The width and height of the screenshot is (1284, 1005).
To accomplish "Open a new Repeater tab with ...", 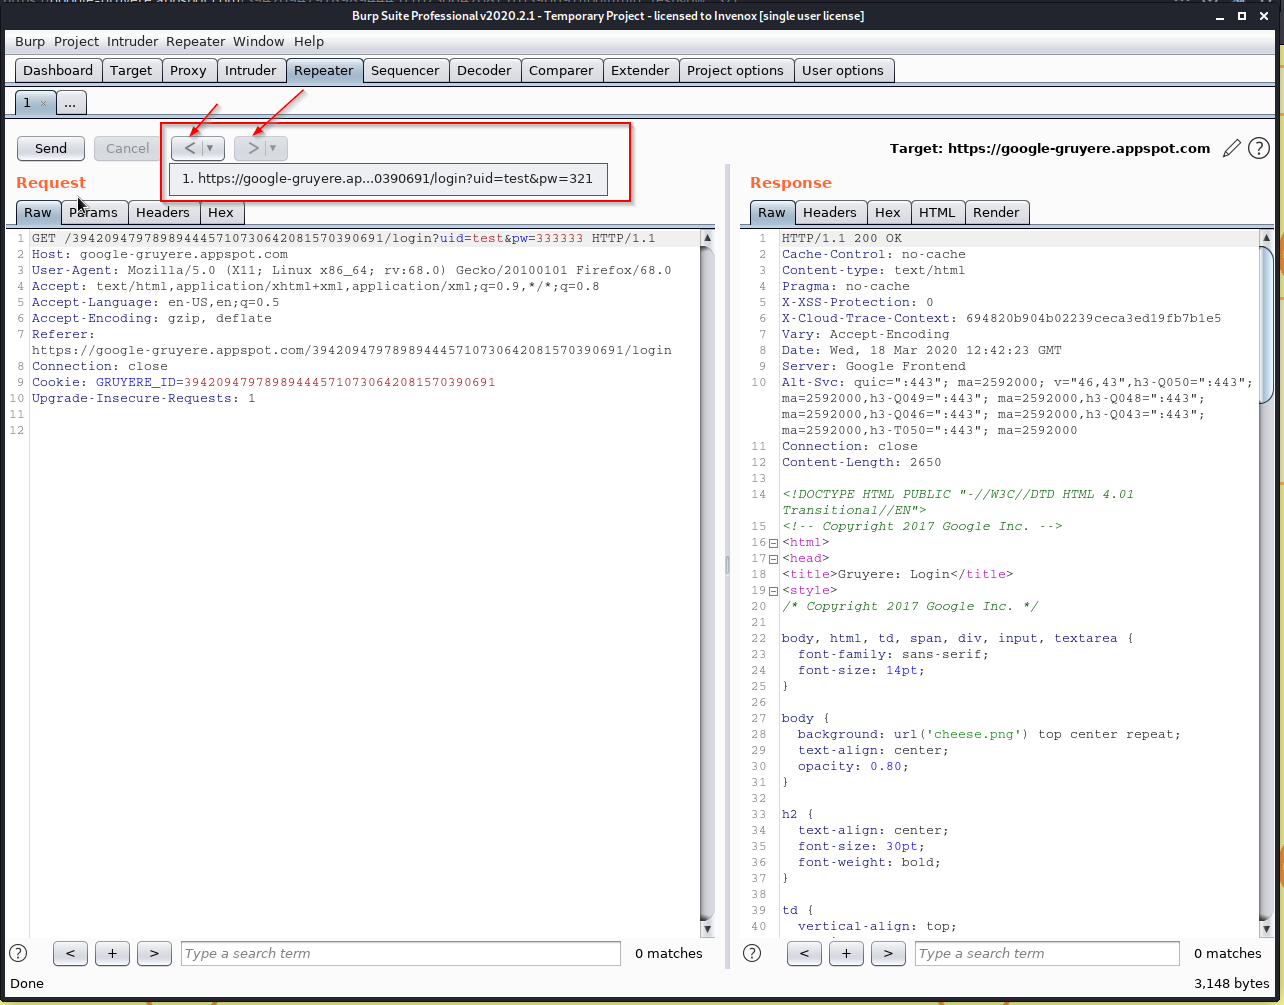I will click(71, 102).
